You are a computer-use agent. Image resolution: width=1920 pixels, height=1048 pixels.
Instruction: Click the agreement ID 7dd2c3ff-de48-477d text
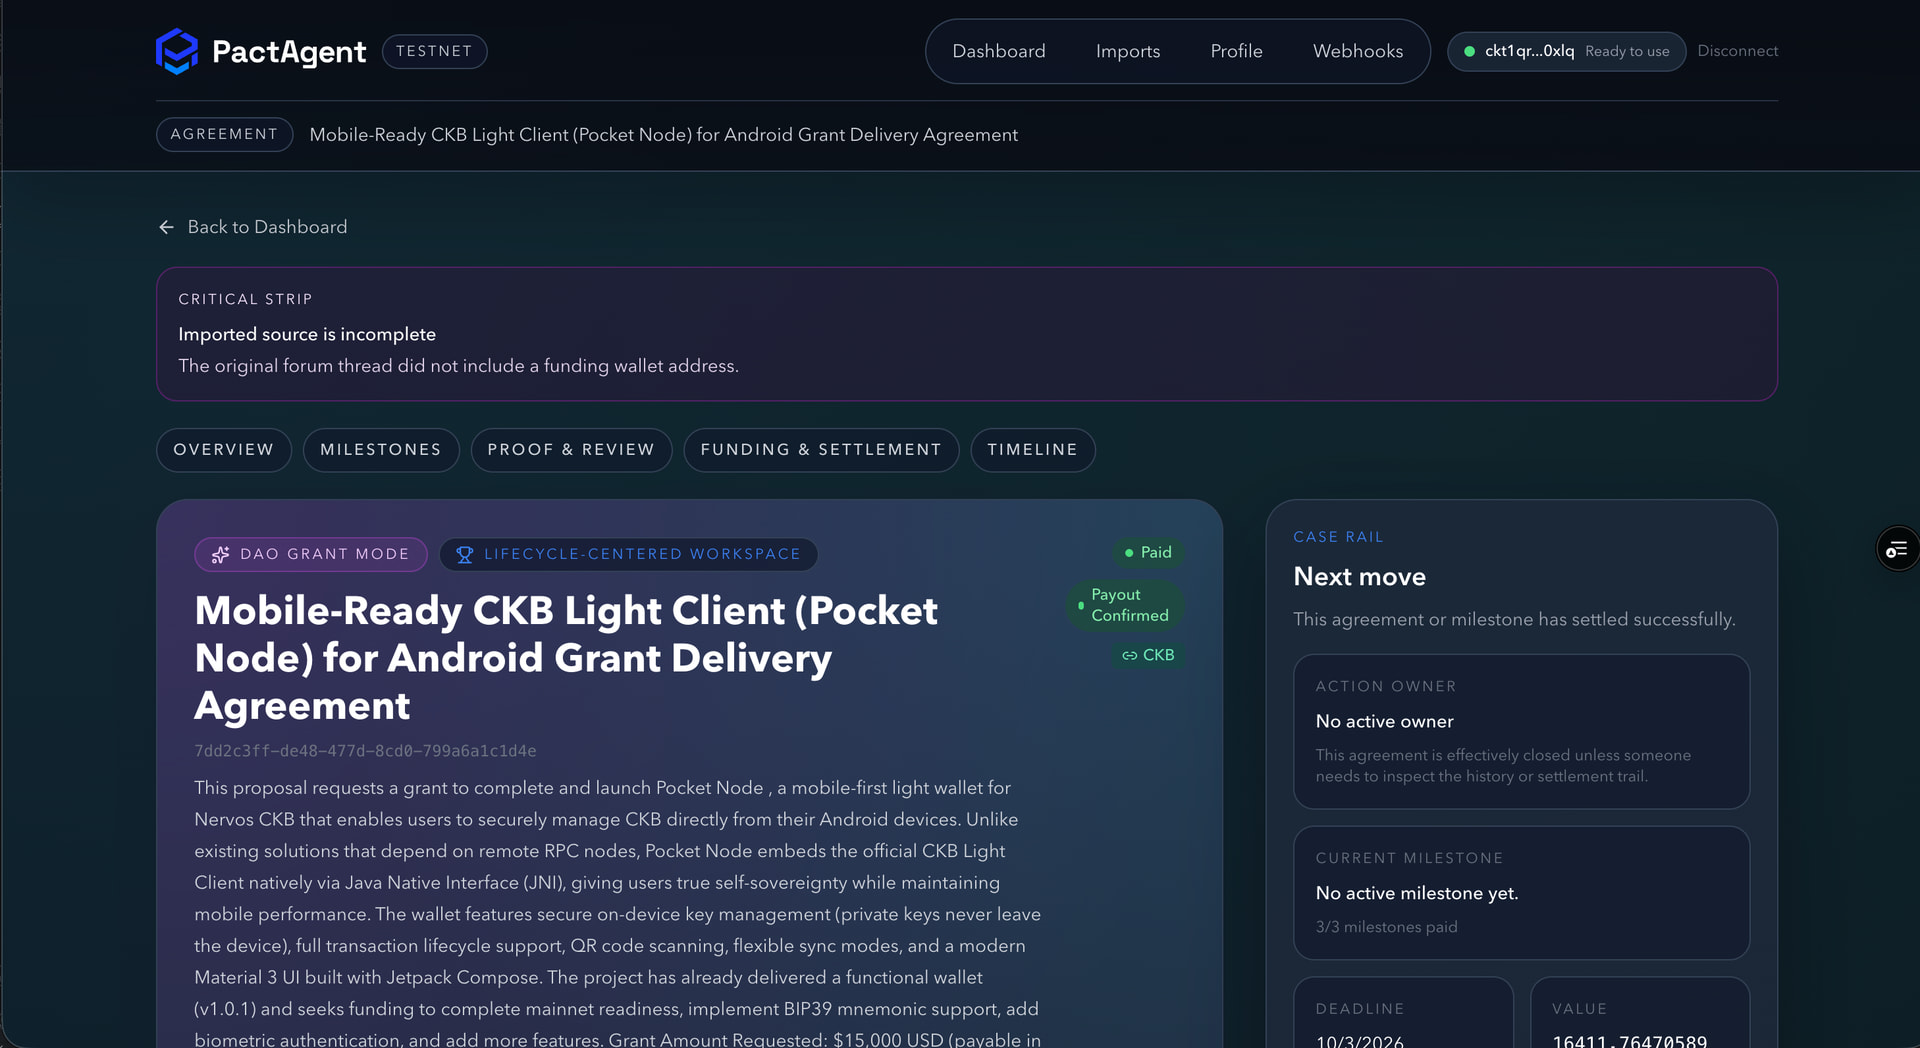point(365,751)
